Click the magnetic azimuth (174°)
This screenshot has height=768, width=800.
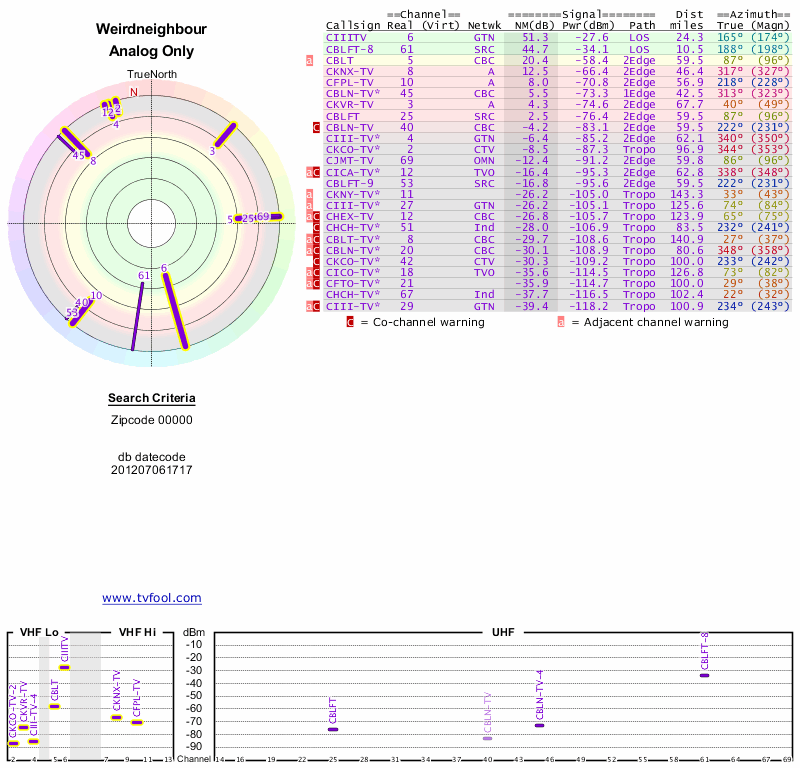point(770,38)
